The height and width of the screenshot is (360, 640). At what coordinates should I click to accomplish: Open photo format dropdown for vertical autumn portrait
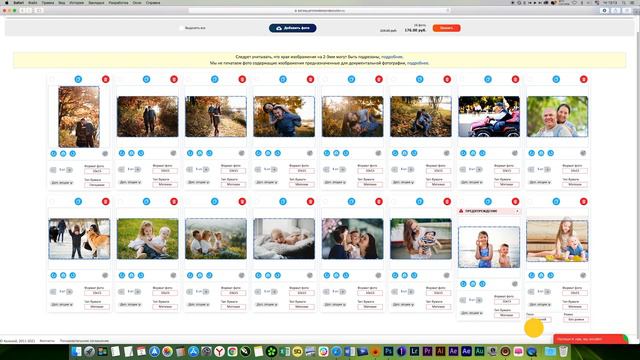(97, 171)
